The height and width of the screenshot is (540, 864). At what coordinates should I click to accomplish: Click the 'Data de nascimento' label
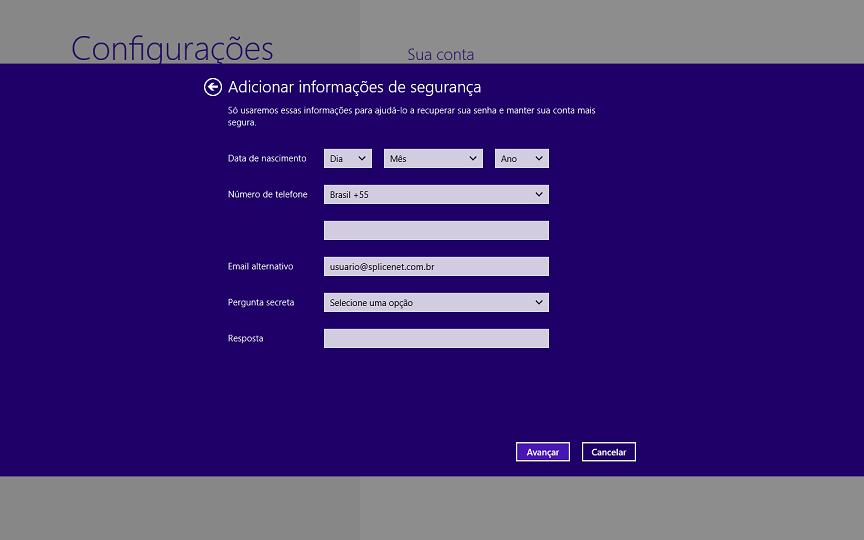coord(267,158)
